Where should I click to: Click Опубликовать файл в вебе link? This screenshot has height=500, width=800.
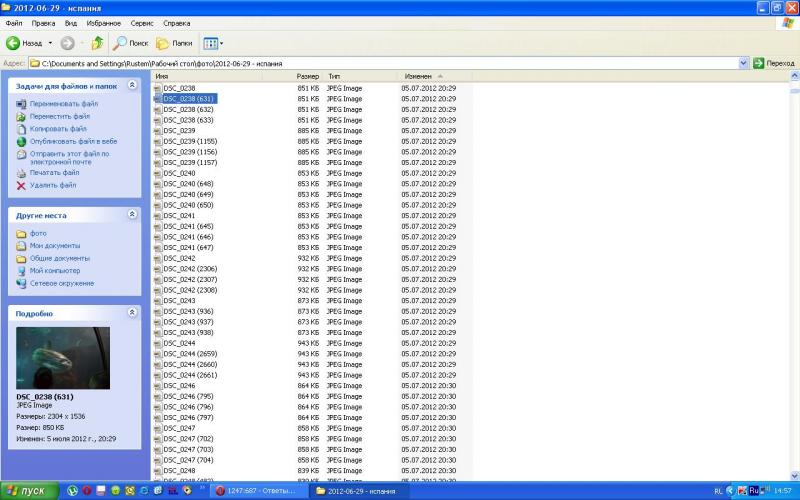(x=73, y=141)
